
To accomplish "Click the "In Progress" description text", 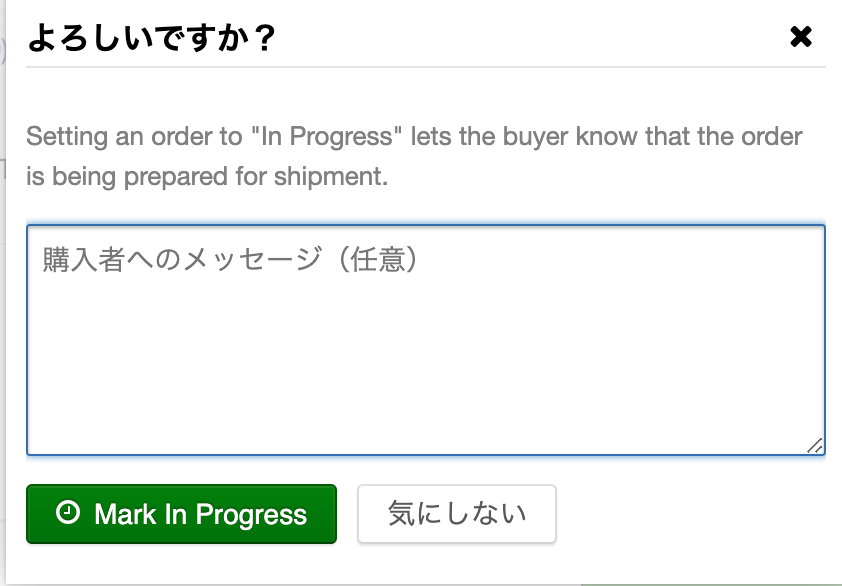I will click(x=415, y=156).
